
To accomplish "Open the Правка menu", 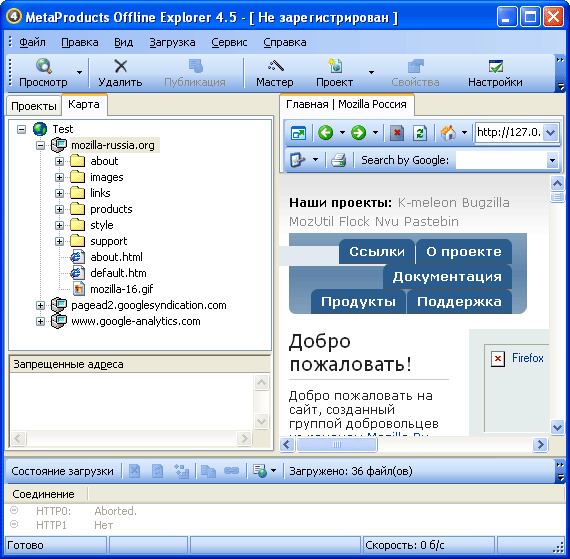I will pos(80,43).
